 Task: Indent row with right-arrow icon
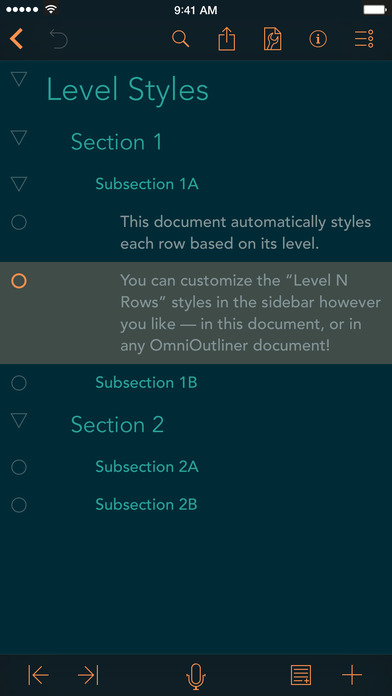pyautogui.click(x=88, y=675)
